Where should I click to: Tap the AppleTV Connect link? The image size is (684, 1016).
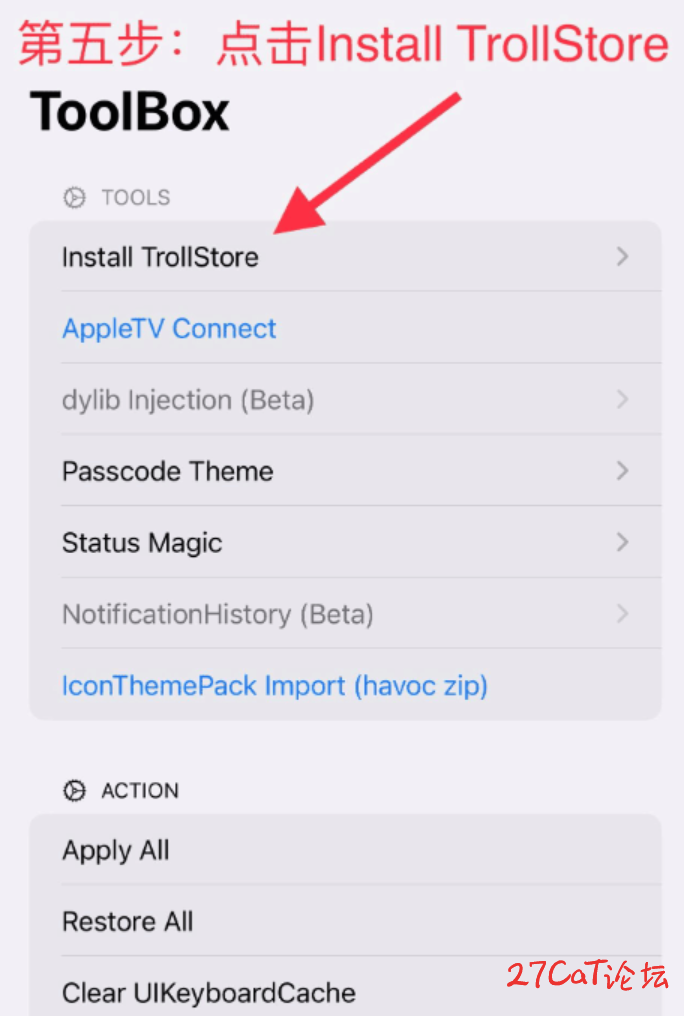(169, 329)
